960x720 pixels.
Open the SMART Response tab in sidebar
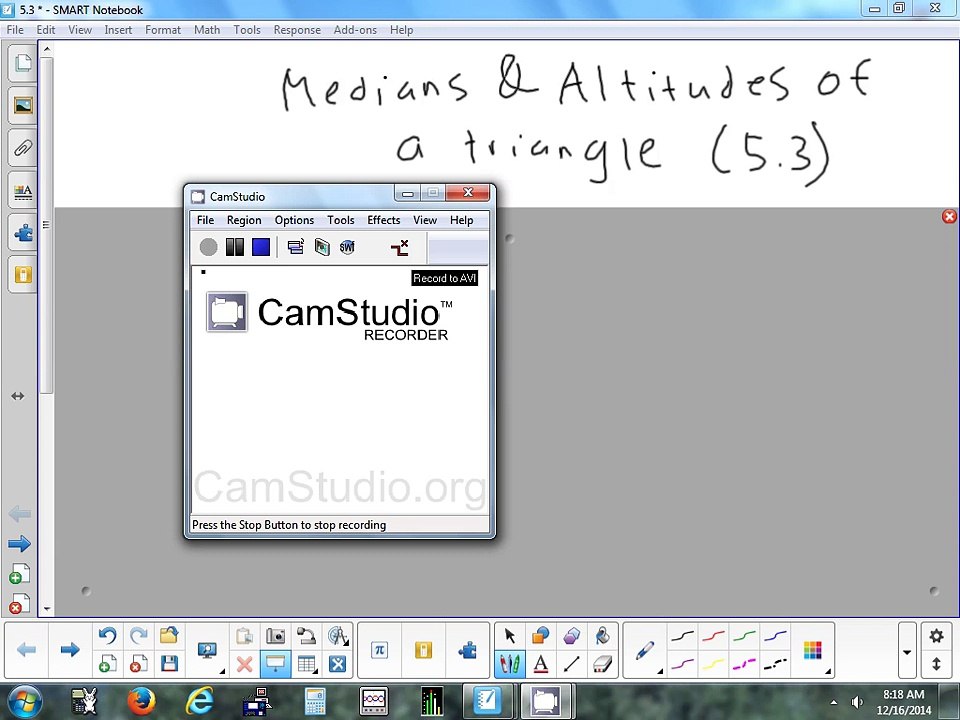tap(23, 275)
